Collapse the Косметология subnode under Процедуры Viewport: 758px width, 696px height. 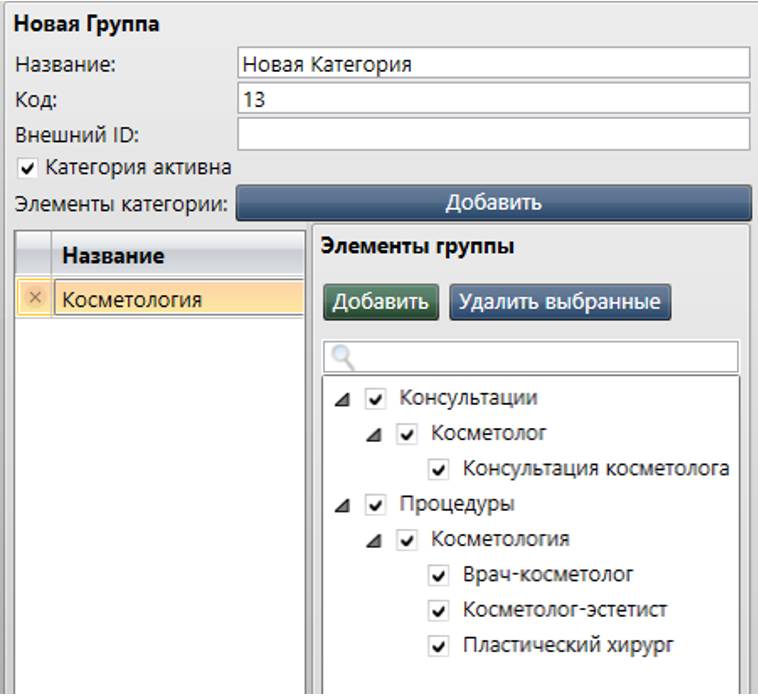[374, 540]
